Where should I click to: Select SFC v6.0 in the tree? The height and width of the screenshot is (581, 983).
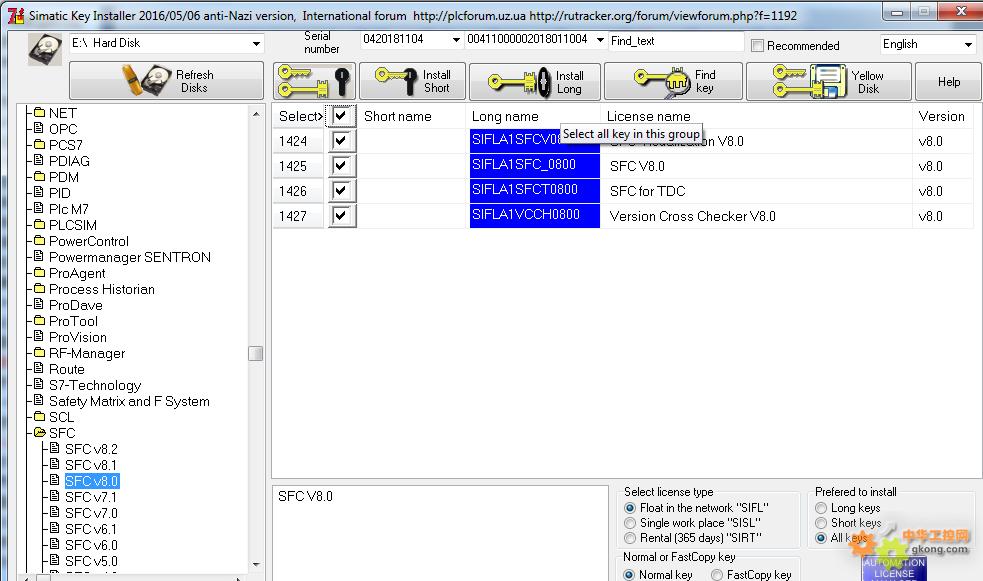pyautogui.click(x=92, y=545)
